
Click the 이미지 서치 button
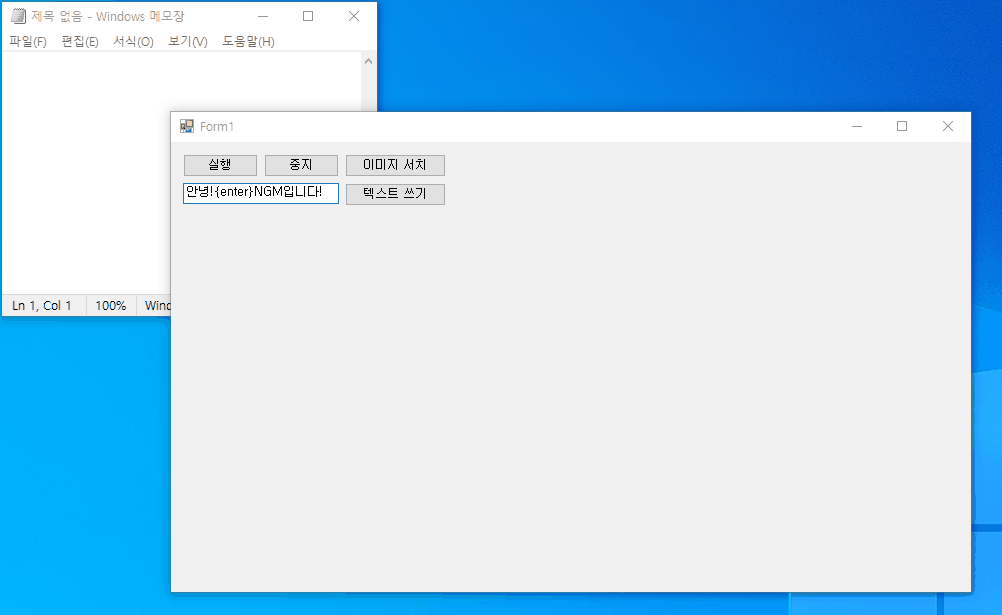tap(395, 165)
